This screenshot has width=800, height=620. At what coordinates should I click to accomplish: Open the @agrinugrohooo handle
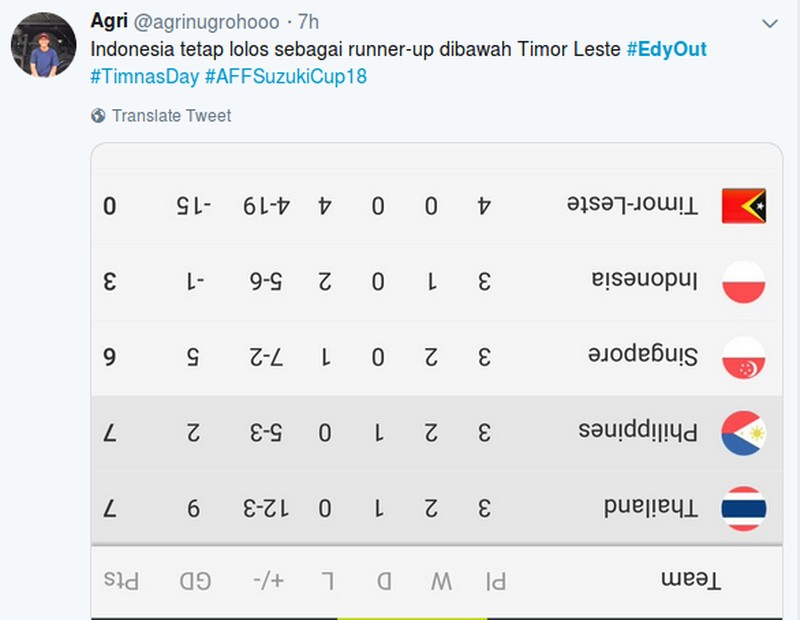pos(206,22)
